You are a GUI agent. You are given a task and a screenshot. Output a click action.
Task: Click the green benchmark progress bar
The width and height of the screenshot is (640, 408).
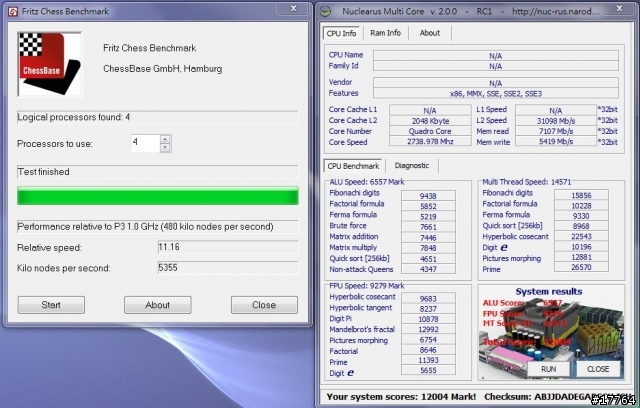[158, 196]
